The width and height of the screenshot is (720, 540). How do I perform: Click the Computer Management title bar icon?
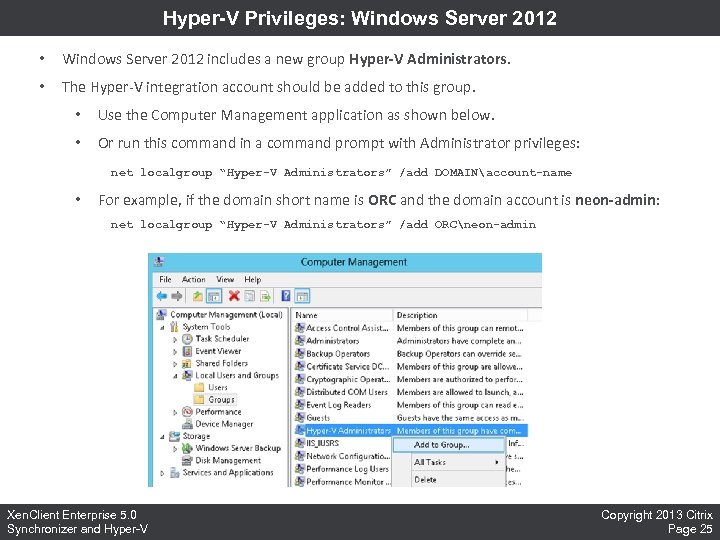[159, 262]
